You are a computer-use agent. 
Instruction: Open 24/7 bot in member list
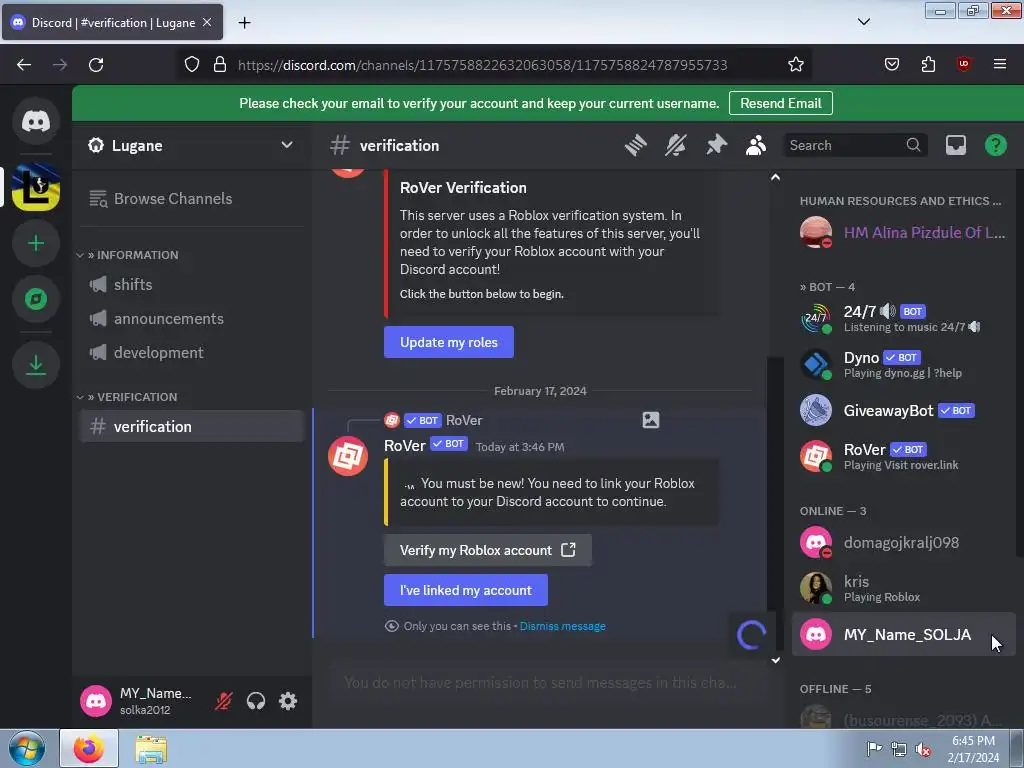pyautogui.click(x=903, y=319)
